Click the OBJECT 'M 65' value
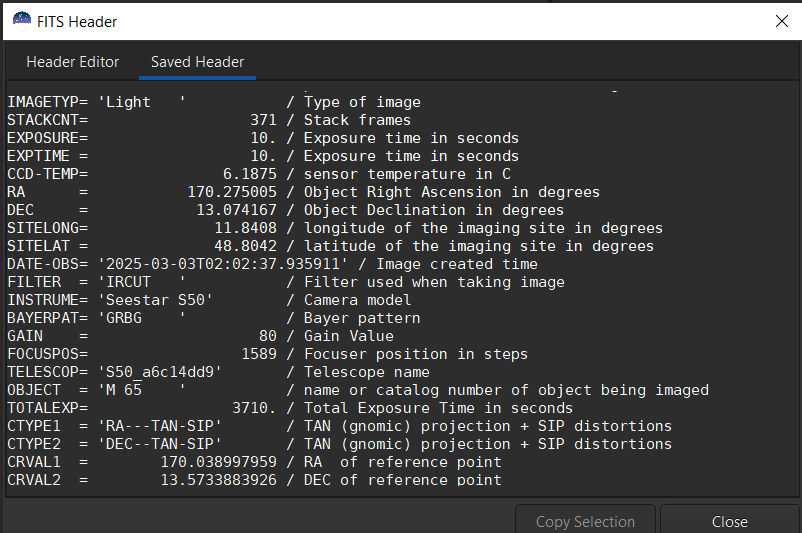The image size is (802, 533). tap(141, 390)
